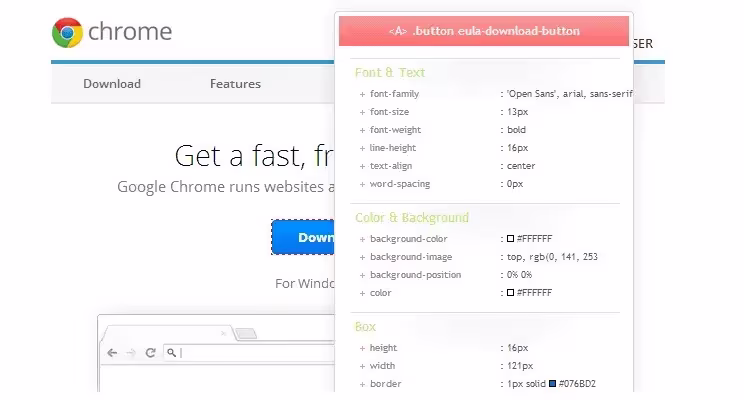Close the tab in the browser mockup
This screenshot has width=744, height=400.
[x=222, y=333]
